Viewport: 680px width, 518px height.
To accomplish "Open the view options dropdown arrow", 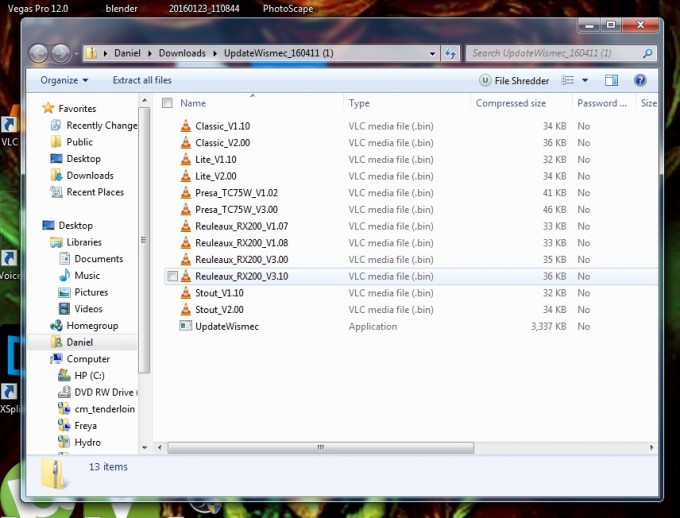I will tap(585, 80).
